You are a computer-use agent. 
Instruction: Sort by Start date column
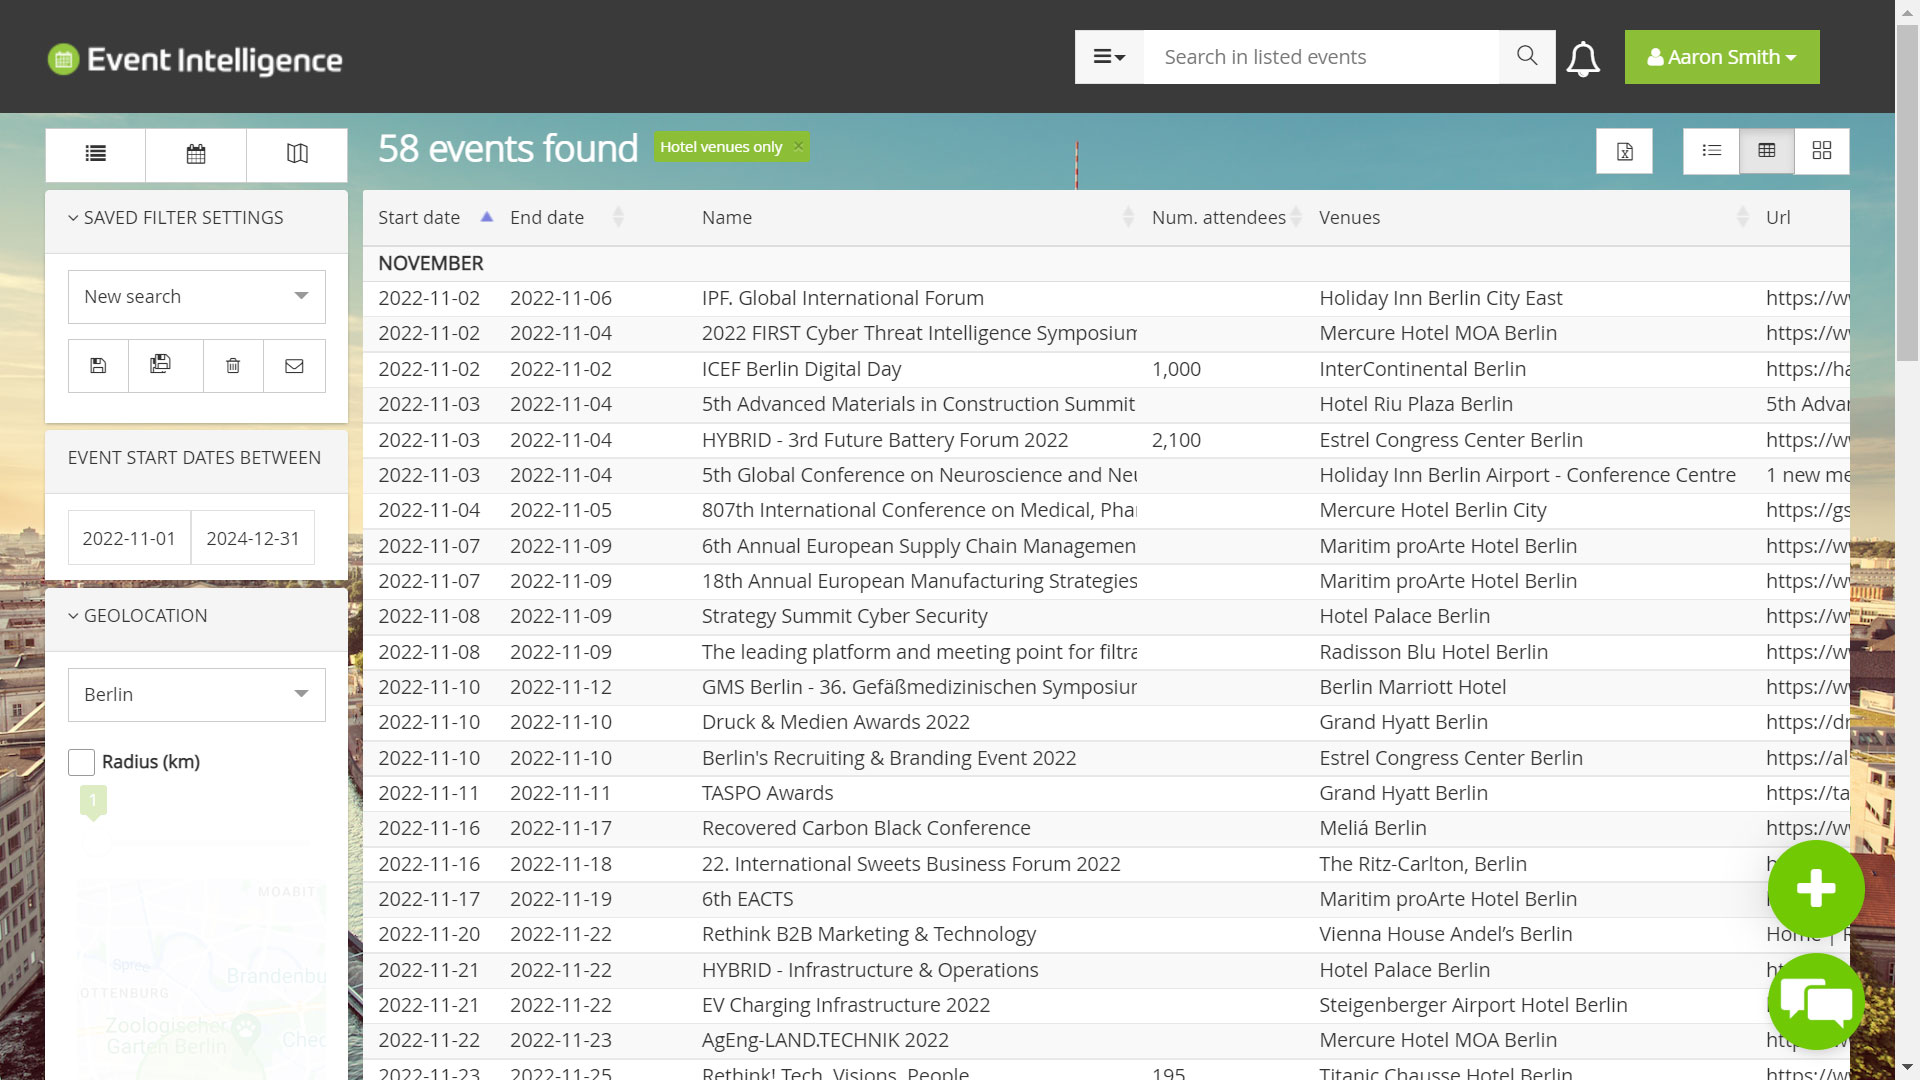click(x=436, y=218)
